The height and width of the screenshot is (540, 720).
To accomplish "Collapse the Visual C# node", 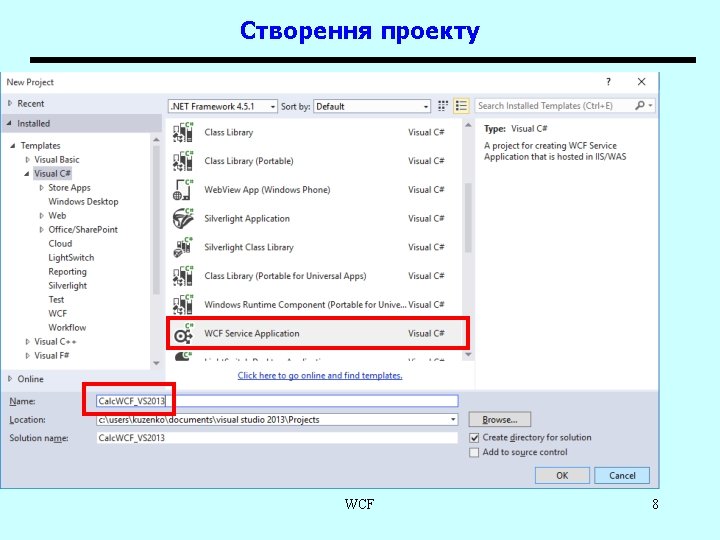I will tap(27, 174).
